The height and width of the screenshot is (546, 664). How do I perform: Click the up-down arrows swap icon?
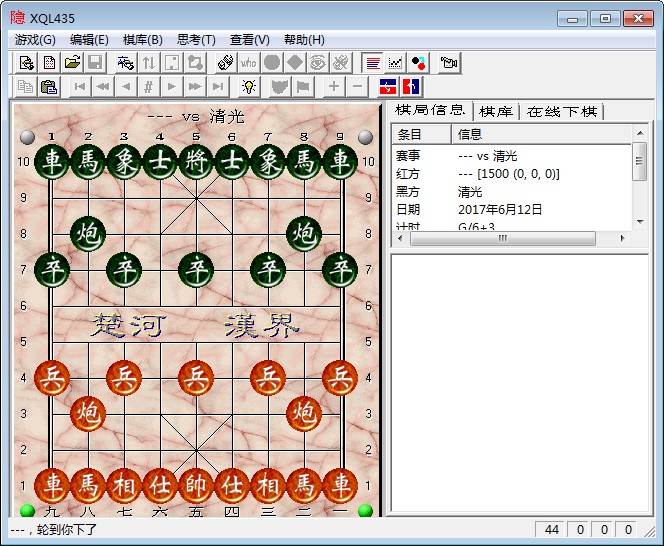point(149,63)
